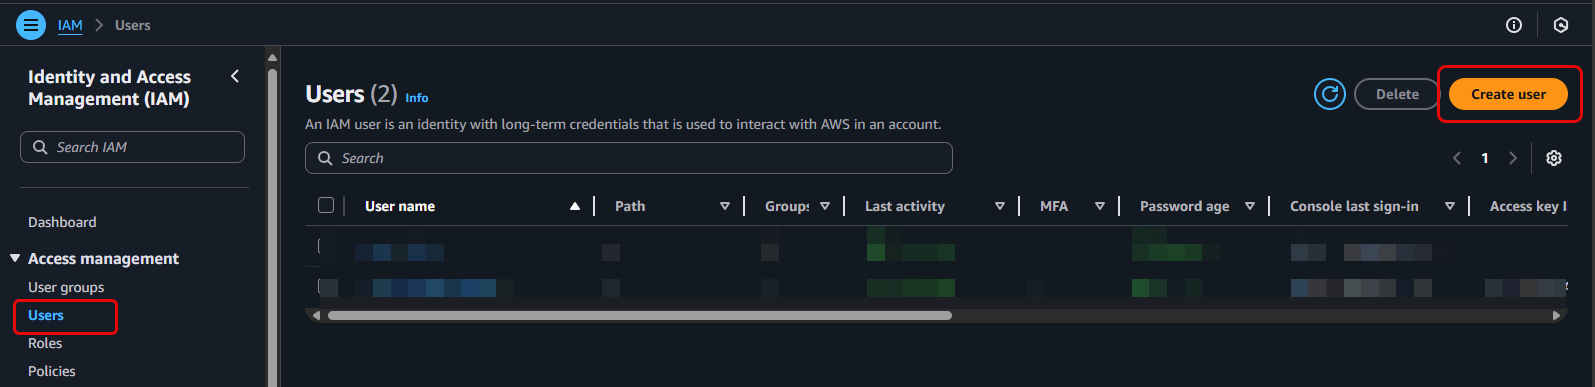
Task: Open the info panel icon in top bar
Action: pos(1514,25)
